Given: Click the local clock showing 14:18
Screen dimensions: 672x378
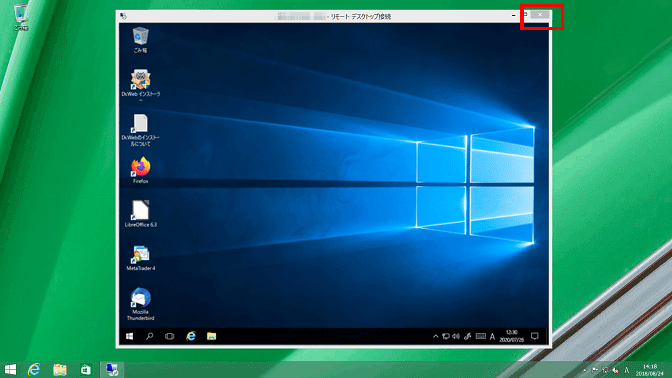Looking at the screenshot, I should pos(650,370).
